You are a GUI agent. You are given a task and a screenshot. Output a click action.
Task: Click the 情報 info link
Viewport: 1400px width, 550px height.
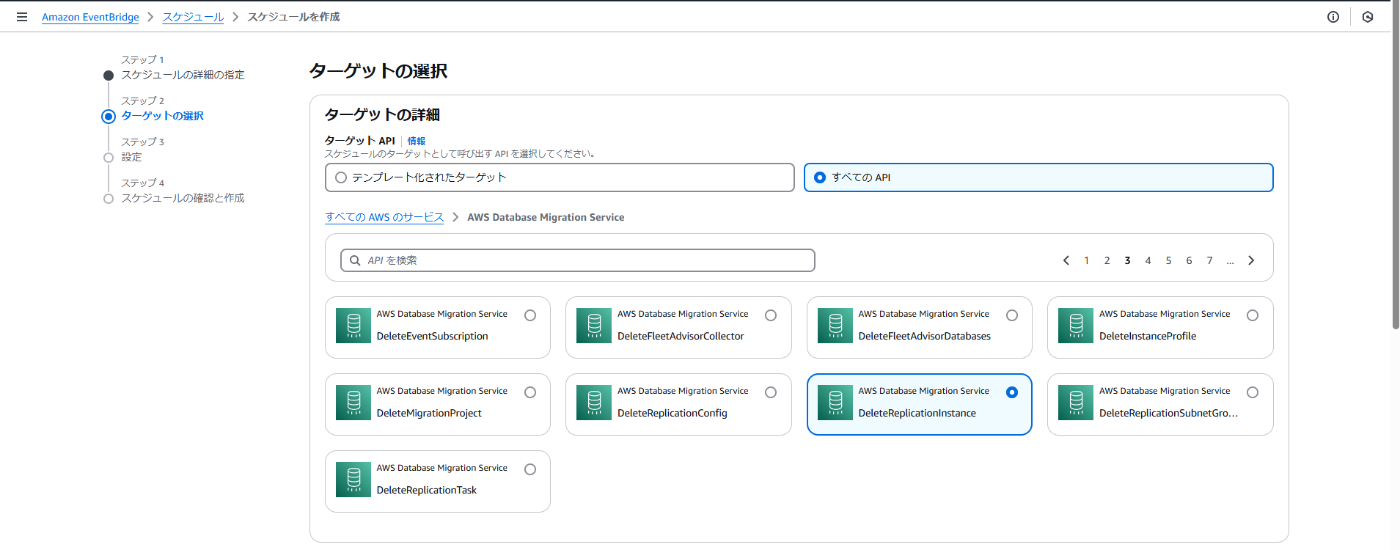point(416,141)
